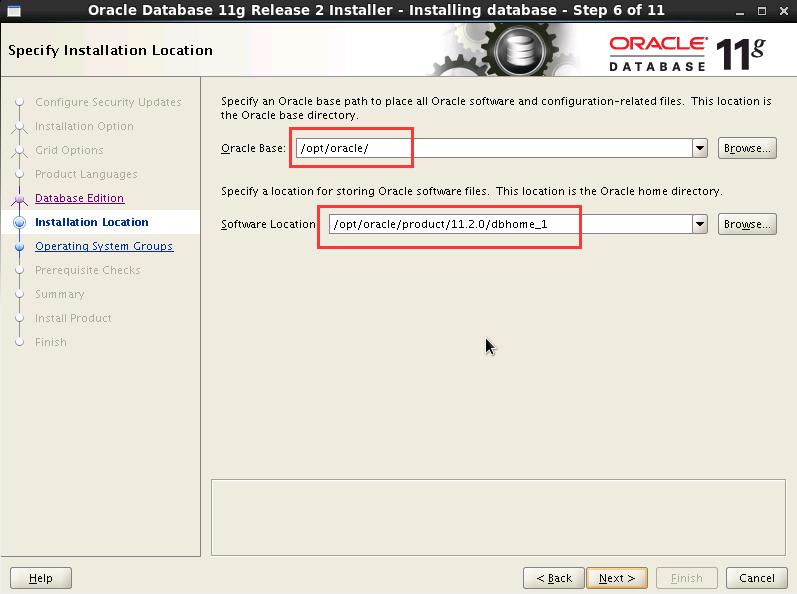Close the installer window

[x=783, y=11]
